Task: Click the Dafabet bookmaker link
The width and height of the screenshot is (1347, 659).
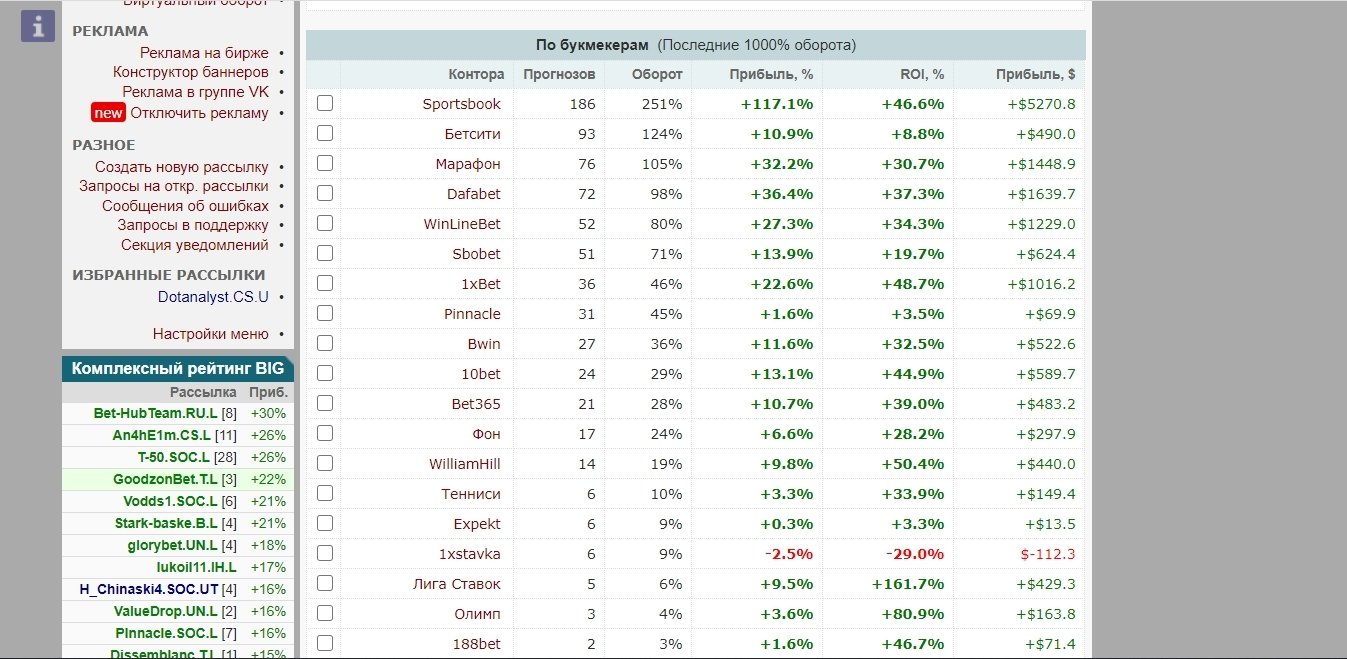Action: [474, 194]
